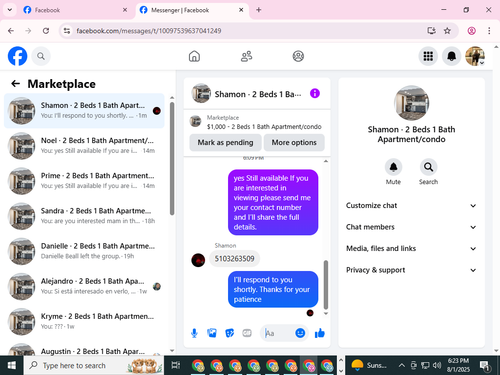This screenshot has width=500, height=375.
Task: Open the Windows notification center icon
Action: (x=485, y=366)
